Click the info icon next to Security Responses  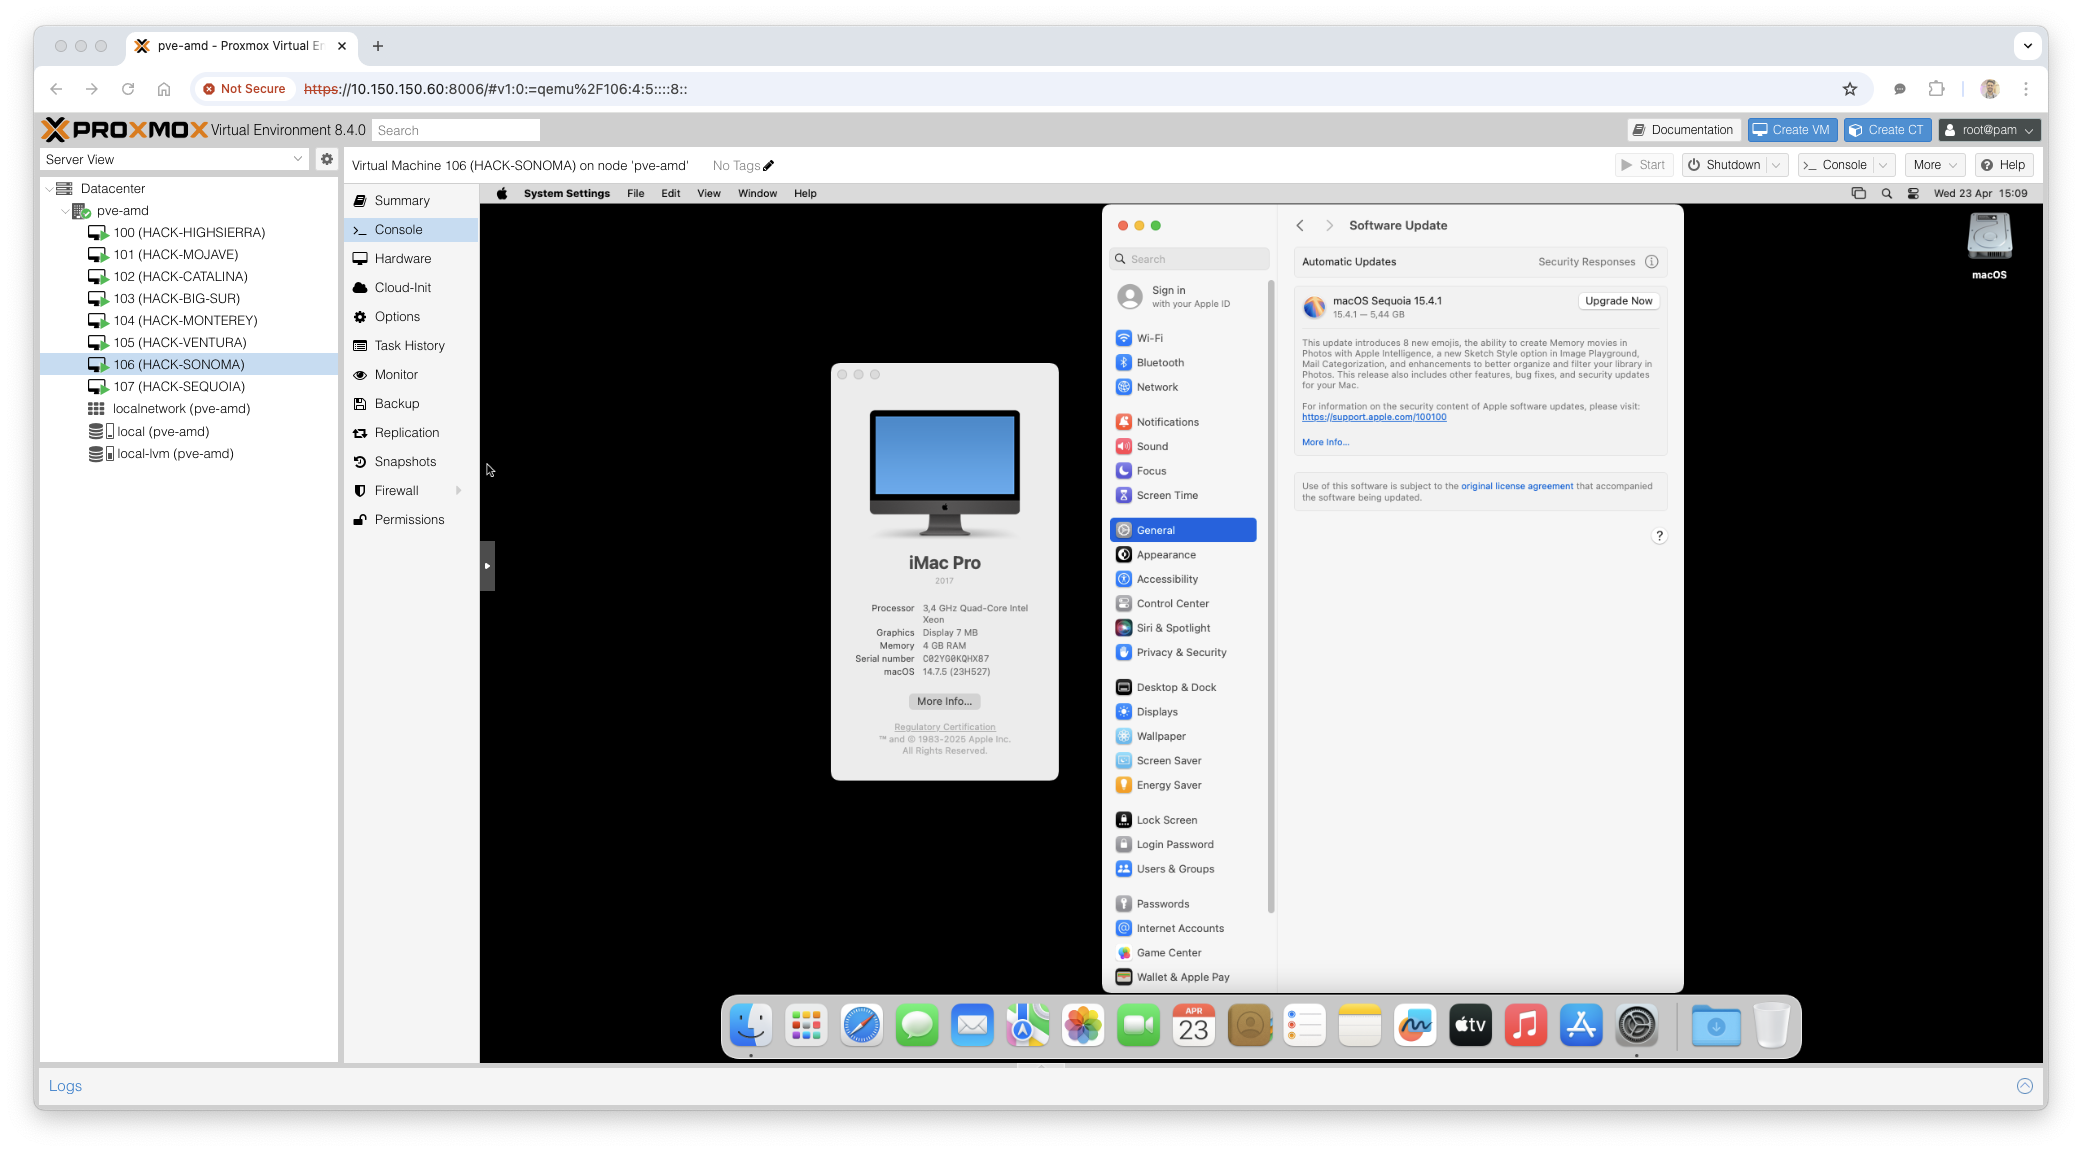1651,262
